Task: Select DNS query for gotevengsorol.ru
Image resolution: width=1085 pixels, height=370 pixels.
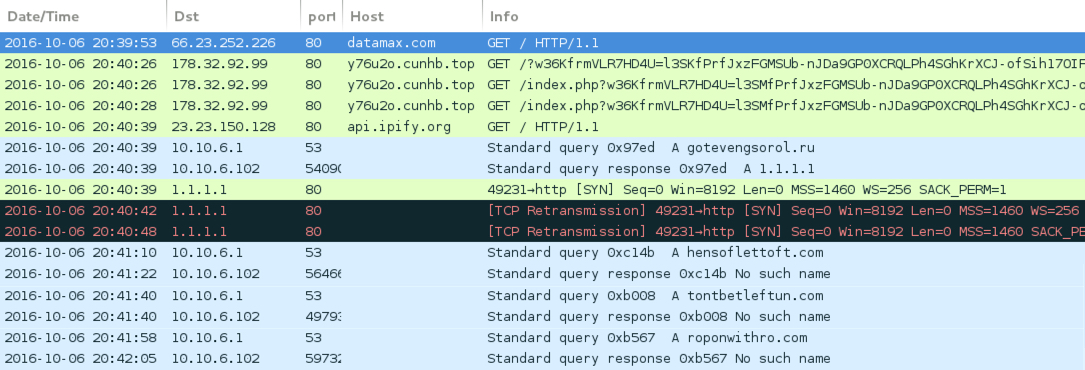Action: 542,148
